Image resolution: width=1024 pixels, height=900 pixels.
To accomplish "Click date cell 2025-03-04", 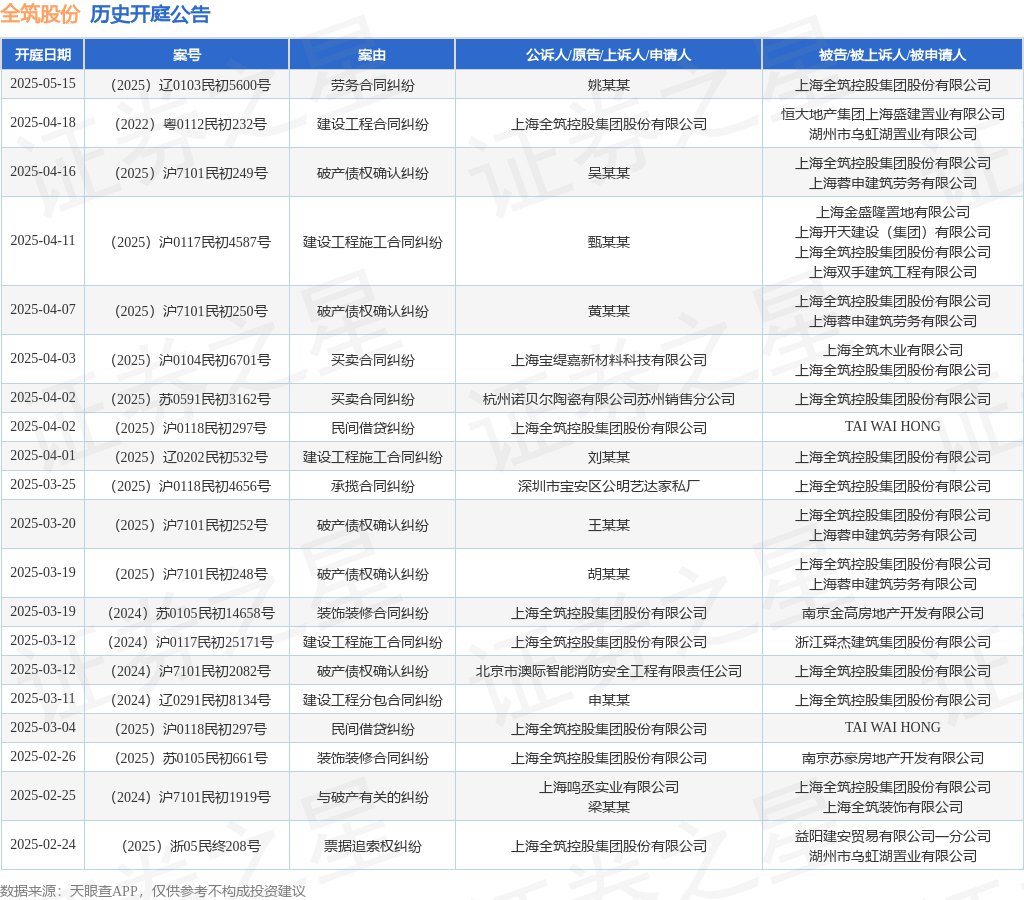I will tap(42, 728).
